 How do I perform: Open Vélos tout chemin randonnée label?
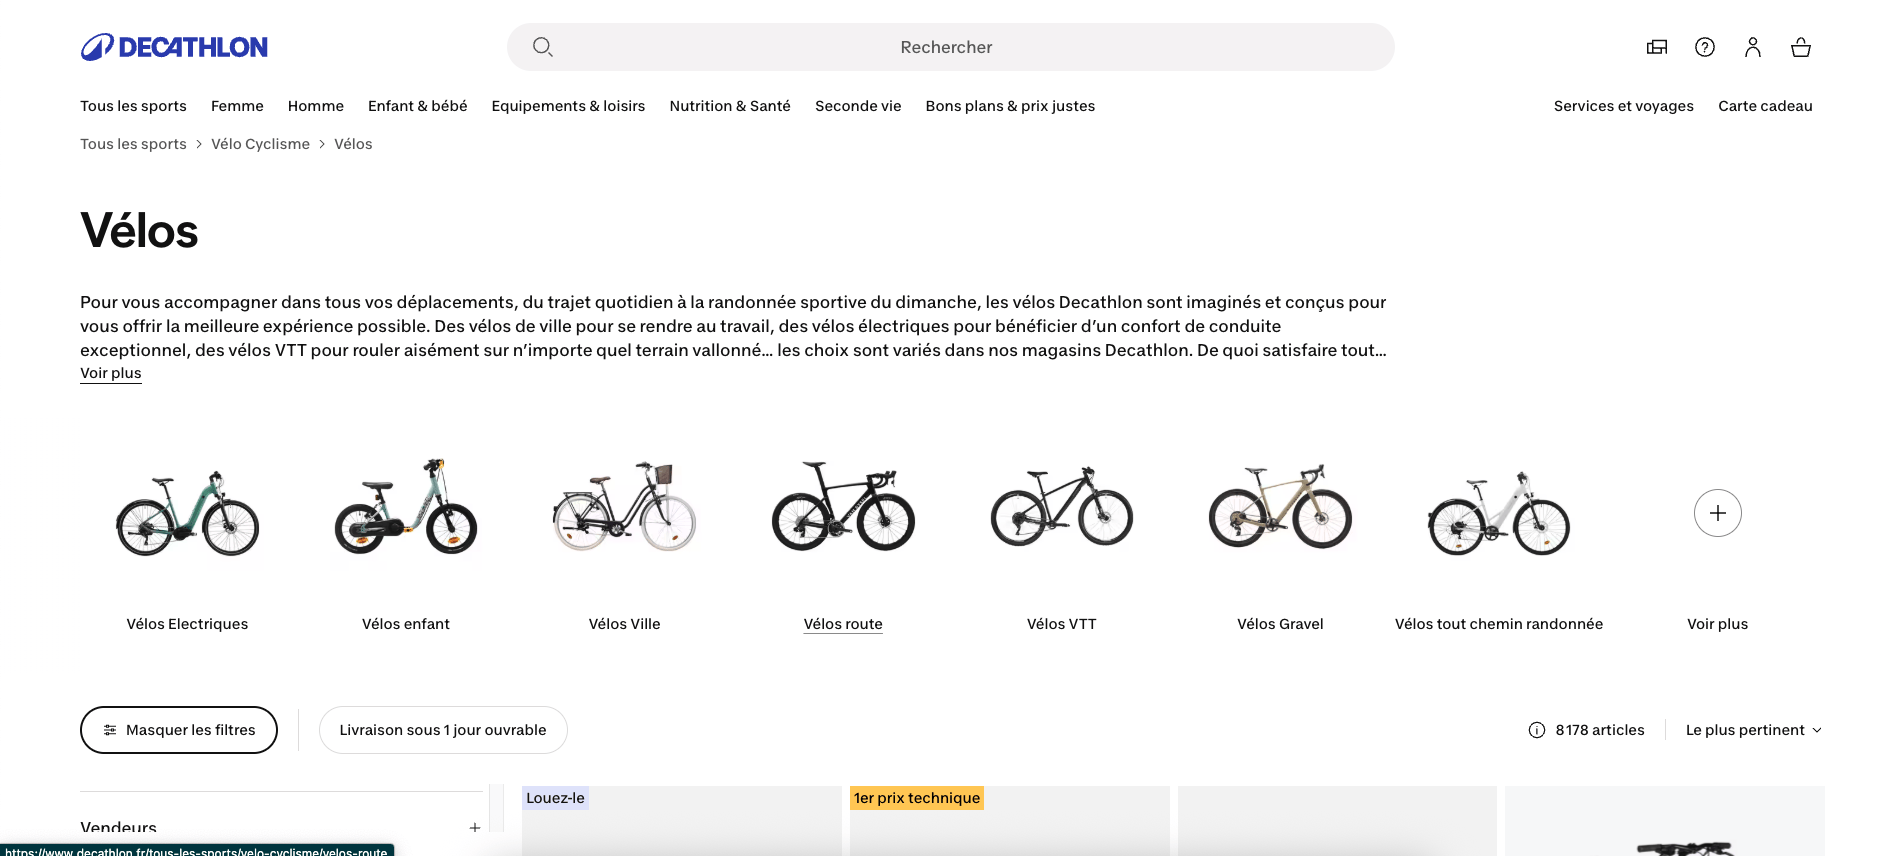click(1499, 624)
